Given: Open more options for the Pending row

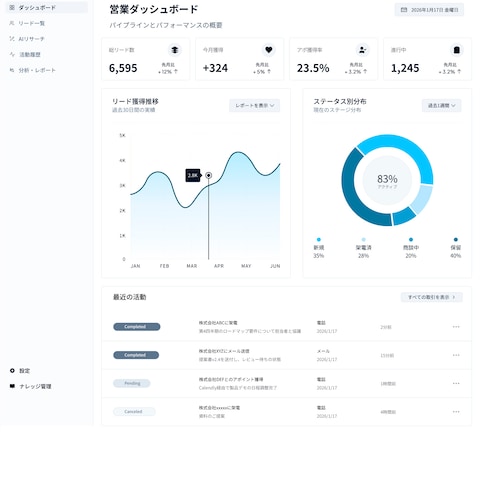Looking at the screenshot, I should point(456,383).
